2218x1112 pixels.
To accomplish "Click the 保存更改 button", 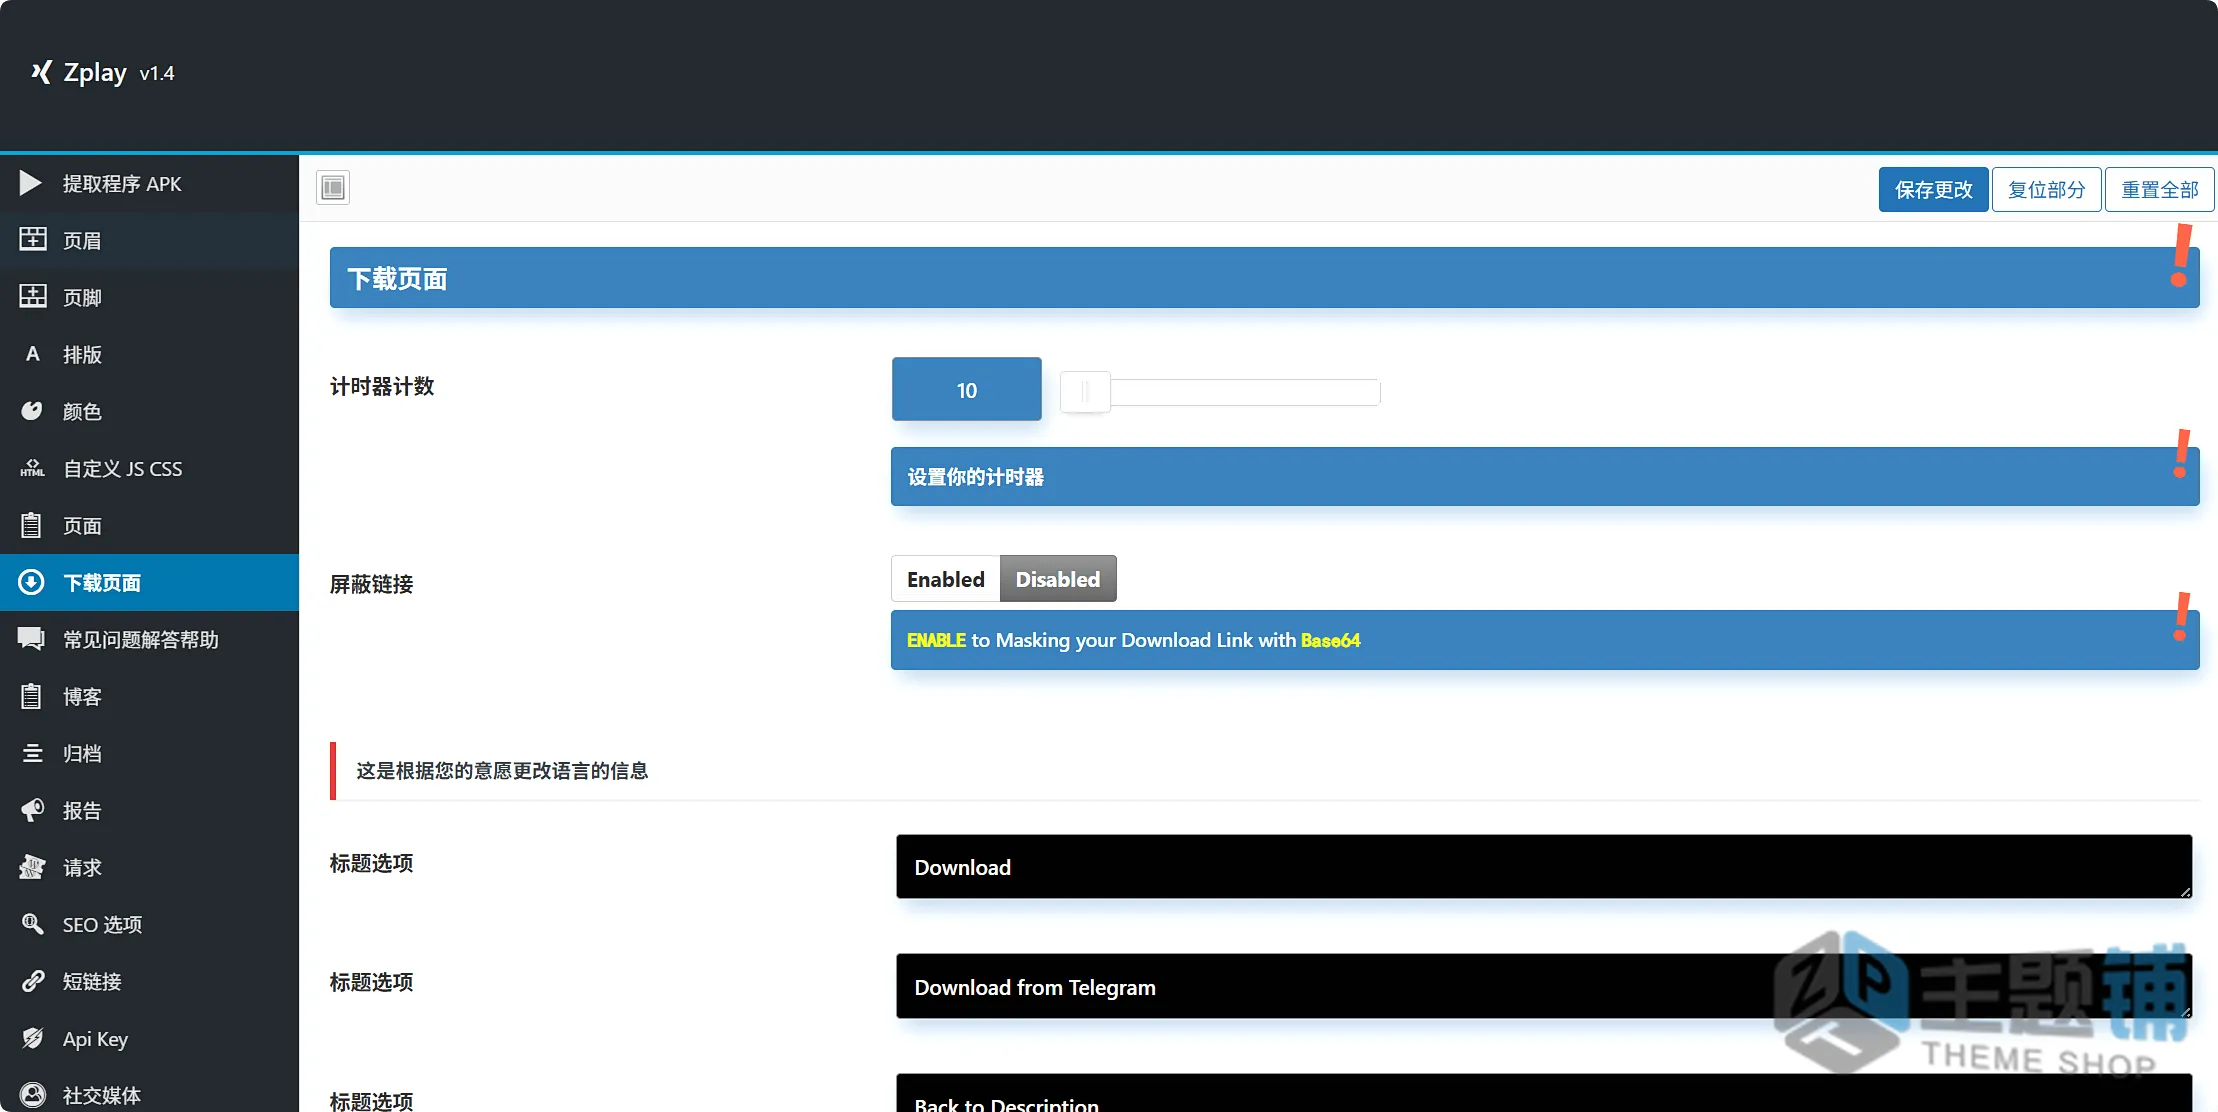I will coord(1933,189).
